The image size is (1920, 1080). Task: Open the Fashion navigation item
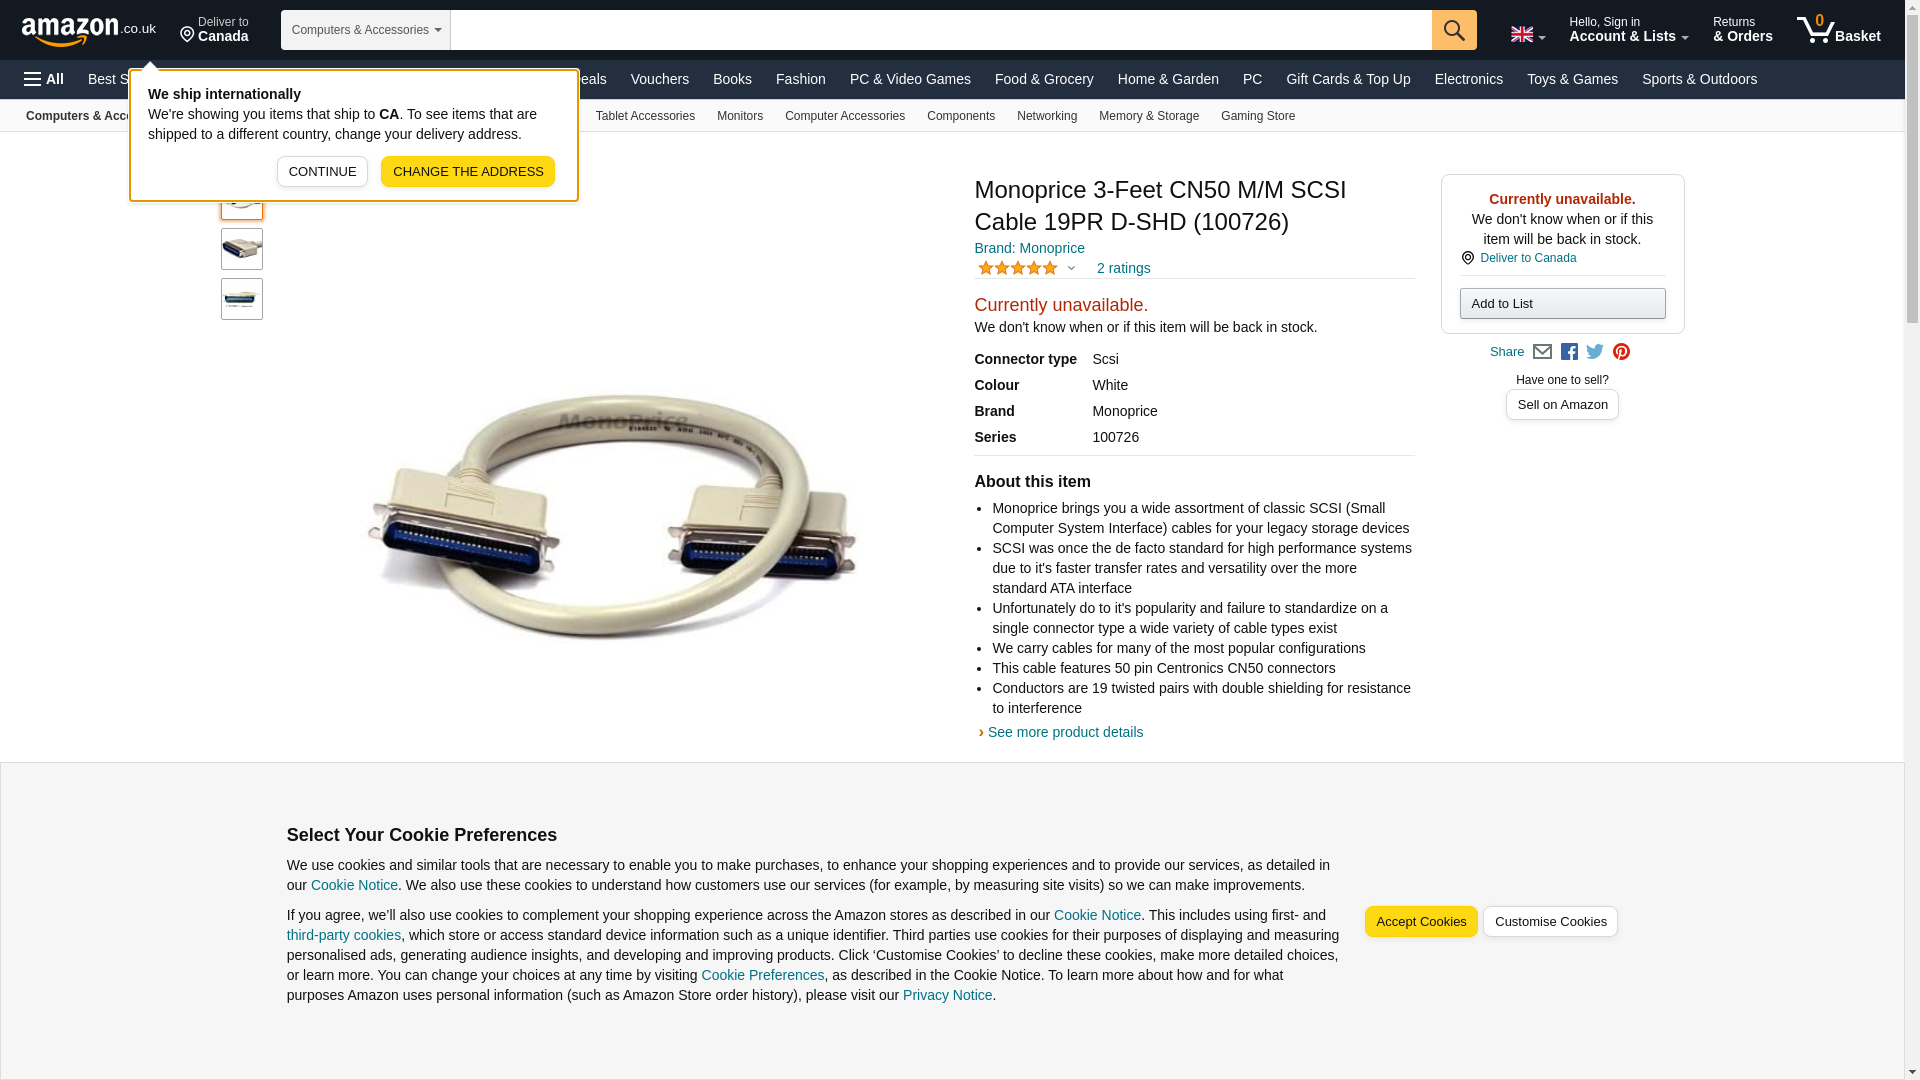click(800, 79)
